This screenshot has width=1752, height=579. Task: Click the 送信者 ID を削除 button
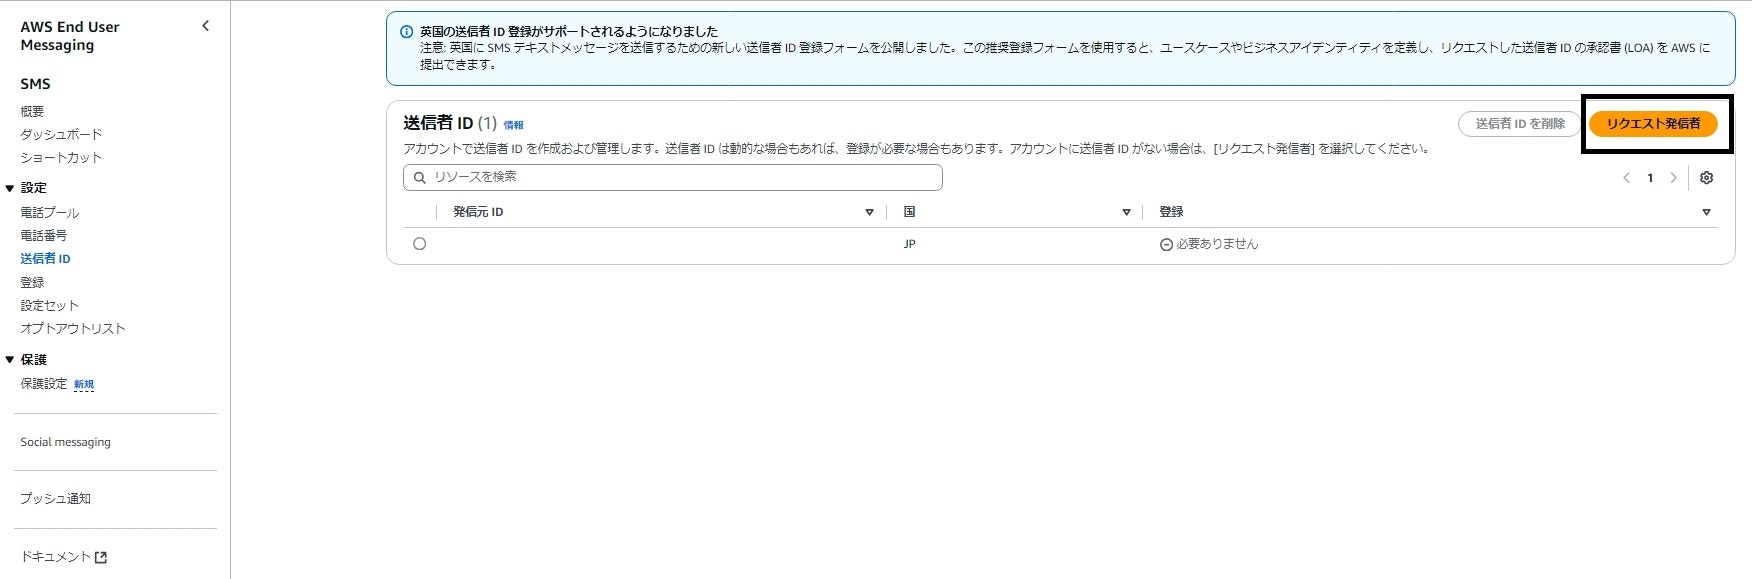pyautogui.click(x=1520, y=124)
